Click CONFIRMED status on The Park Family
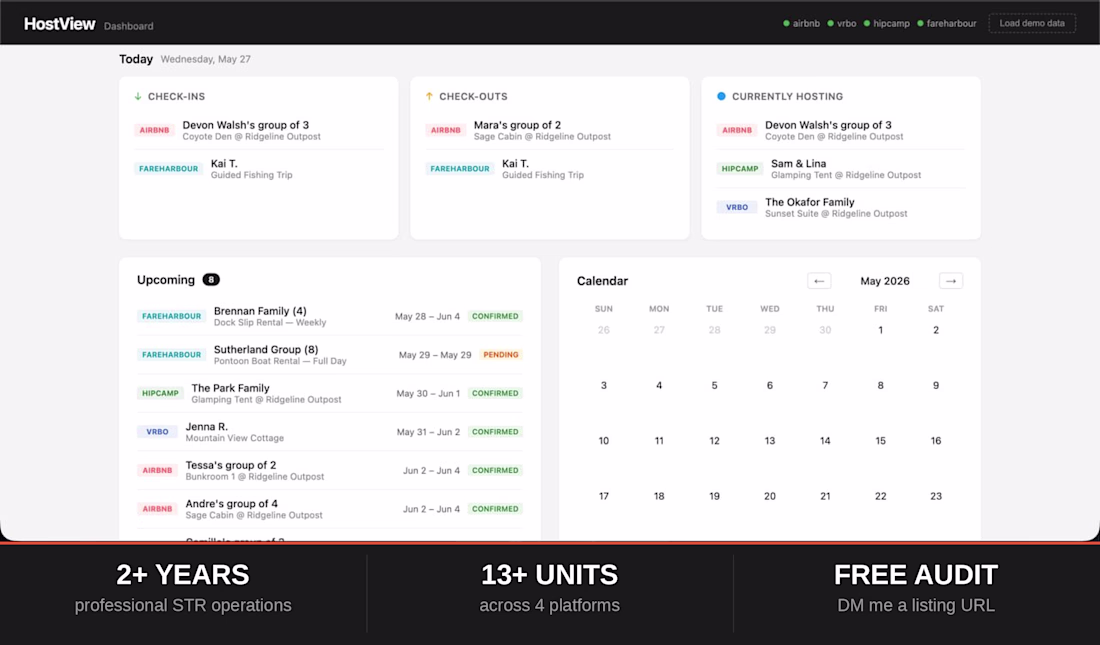The width and height of the screenshot is (1100, 645). pyautogui.click(x=495, y=393)
